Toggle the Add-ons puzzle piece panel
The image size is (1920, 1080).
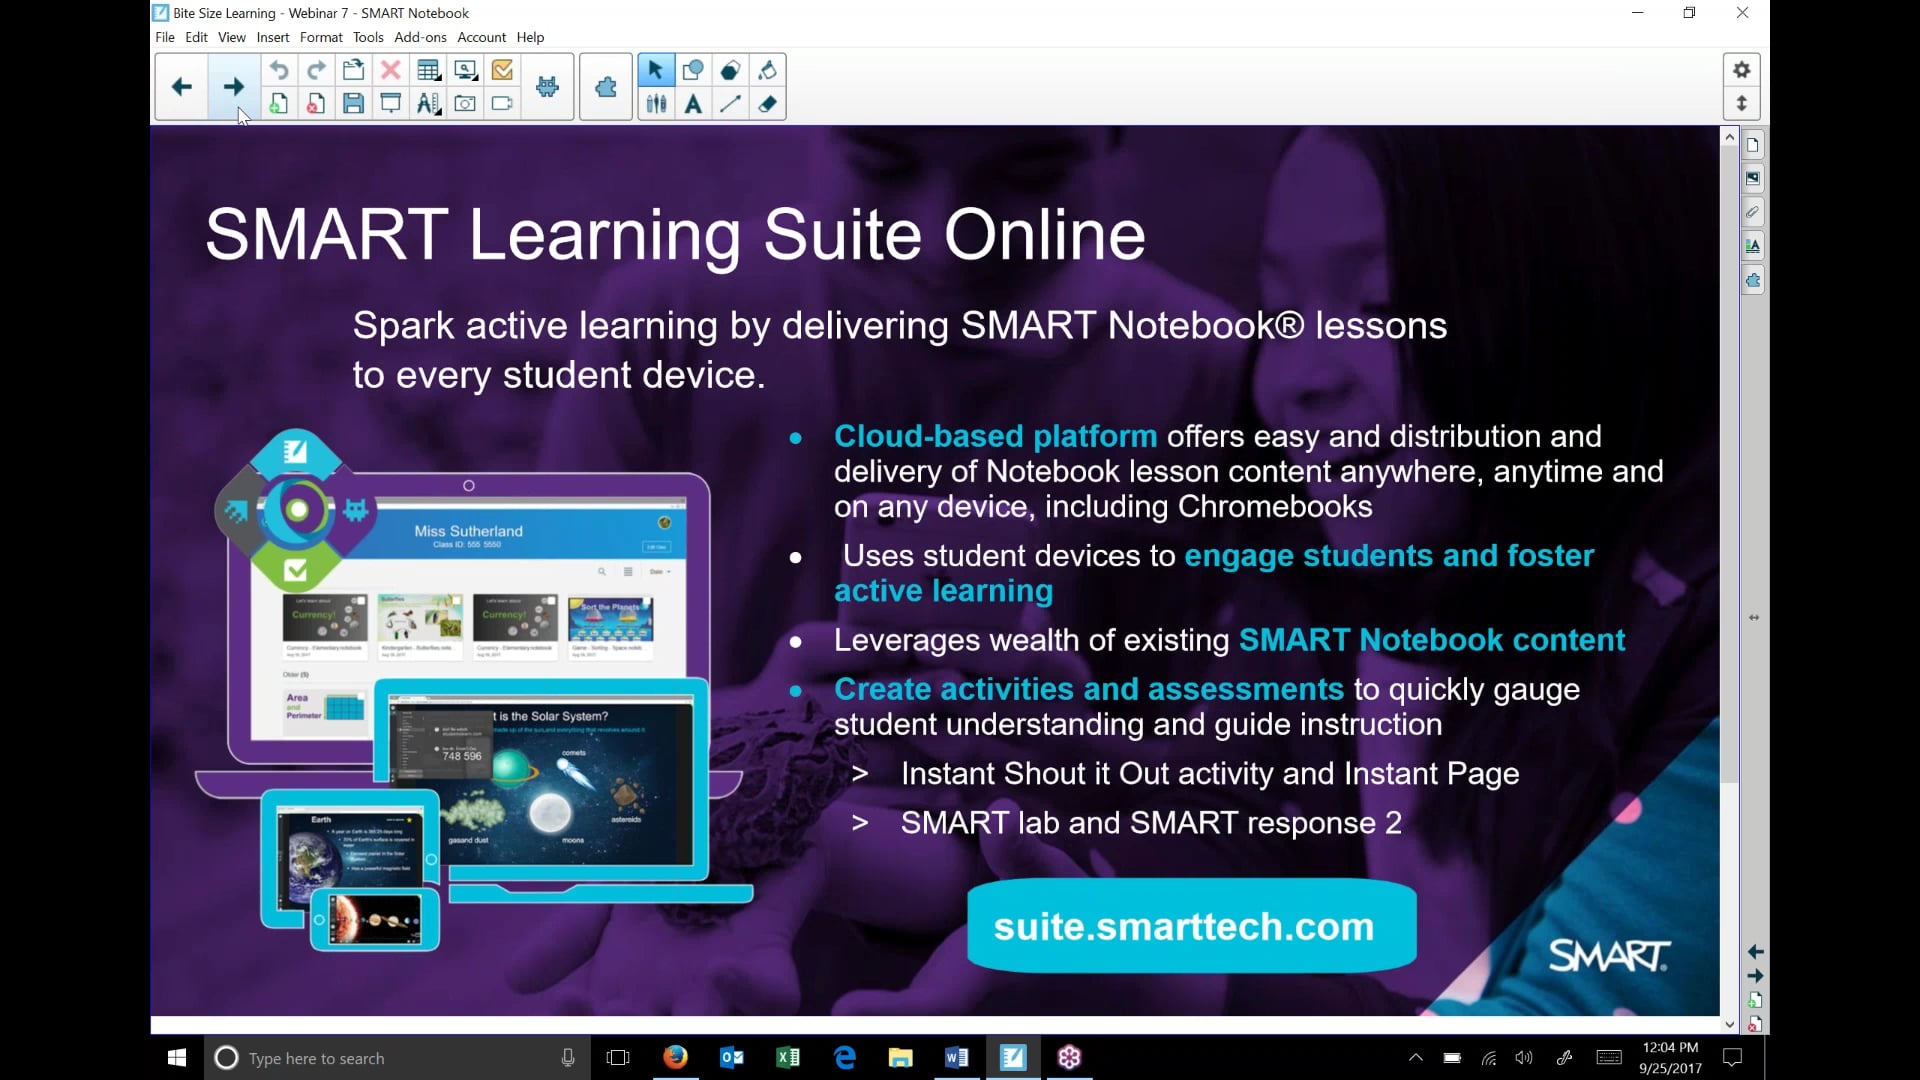[605, 87]
